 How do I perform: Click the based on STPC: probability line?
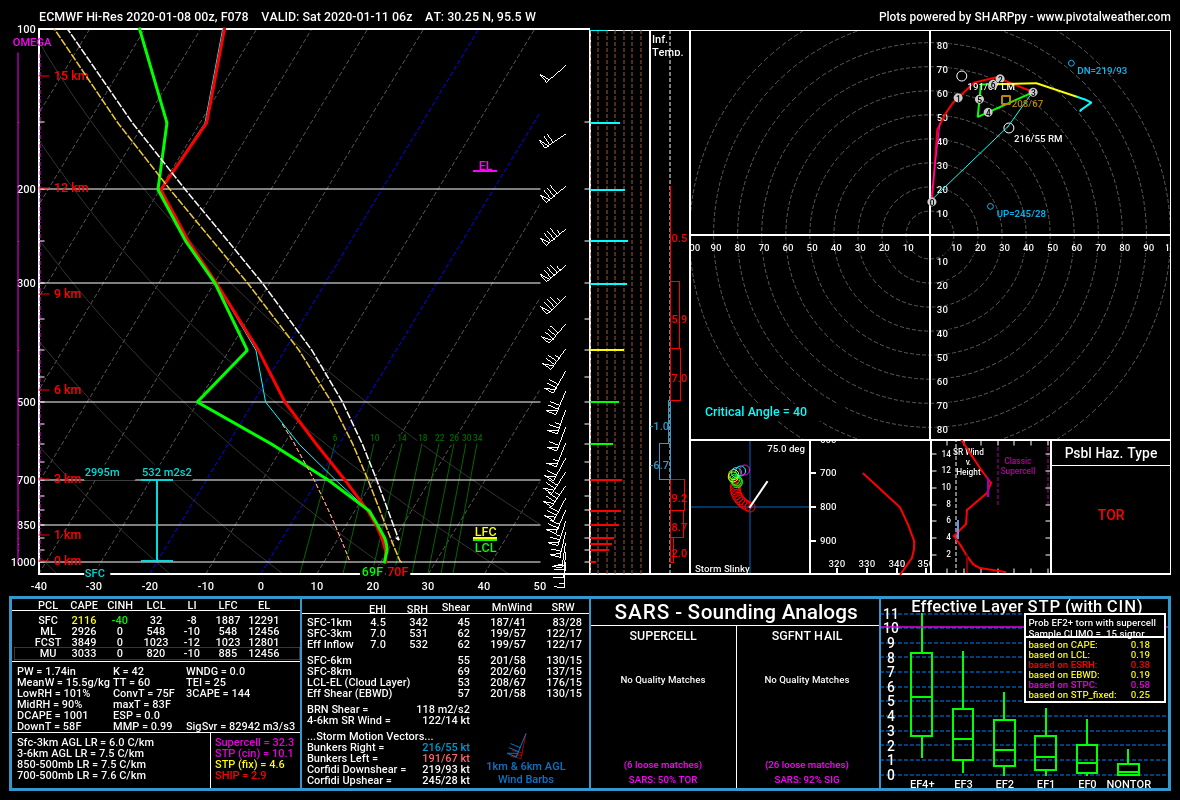pos(1089,685)
